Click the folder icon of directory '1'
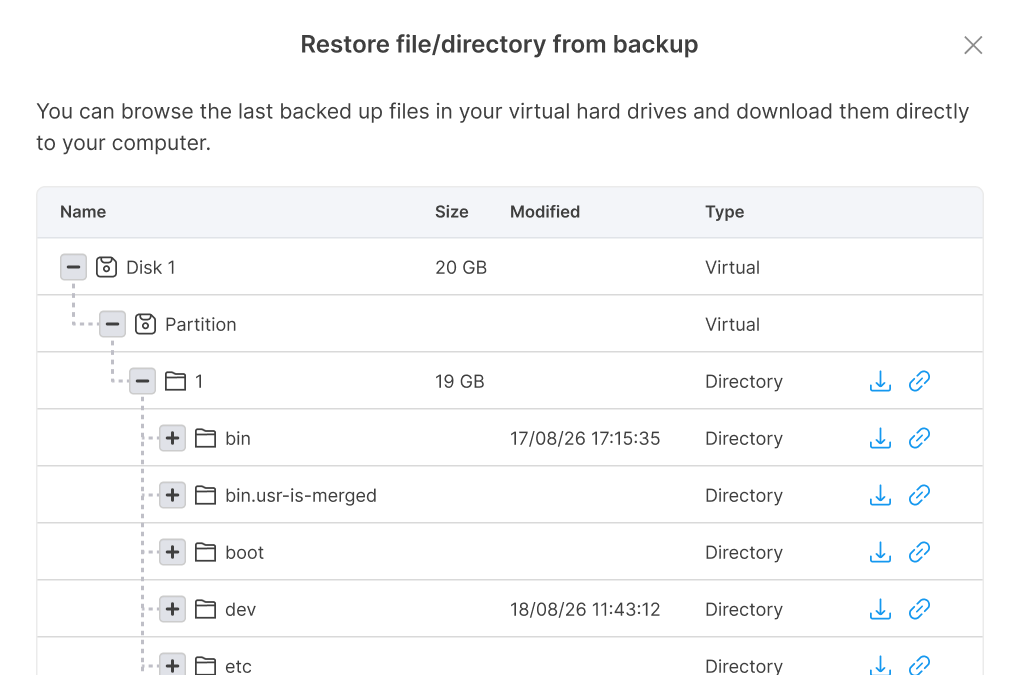The image size is (1020, 675). [175, 381]
